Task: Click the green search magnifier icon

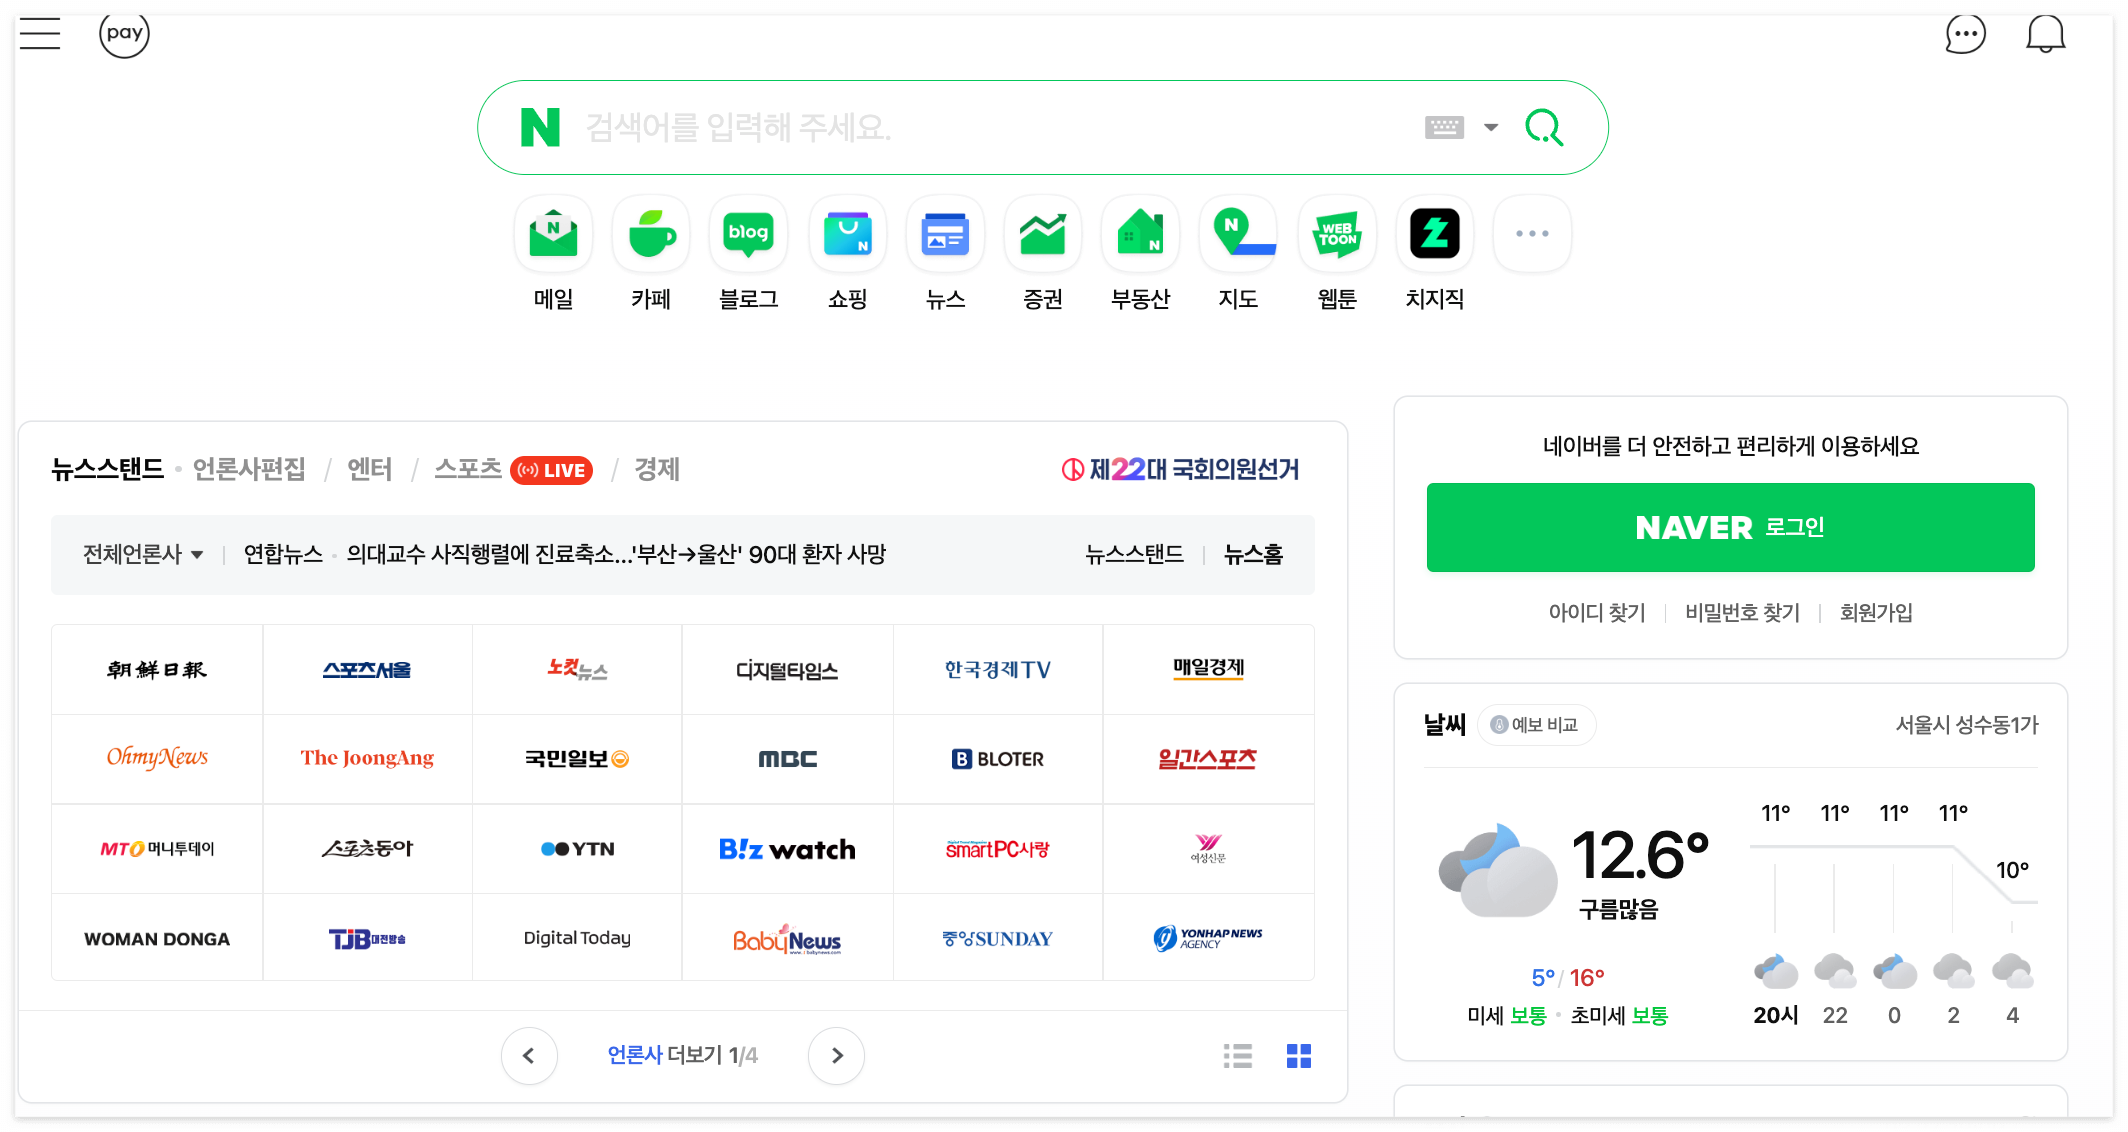Action: pyautogui.click(x=1543, y=127)
